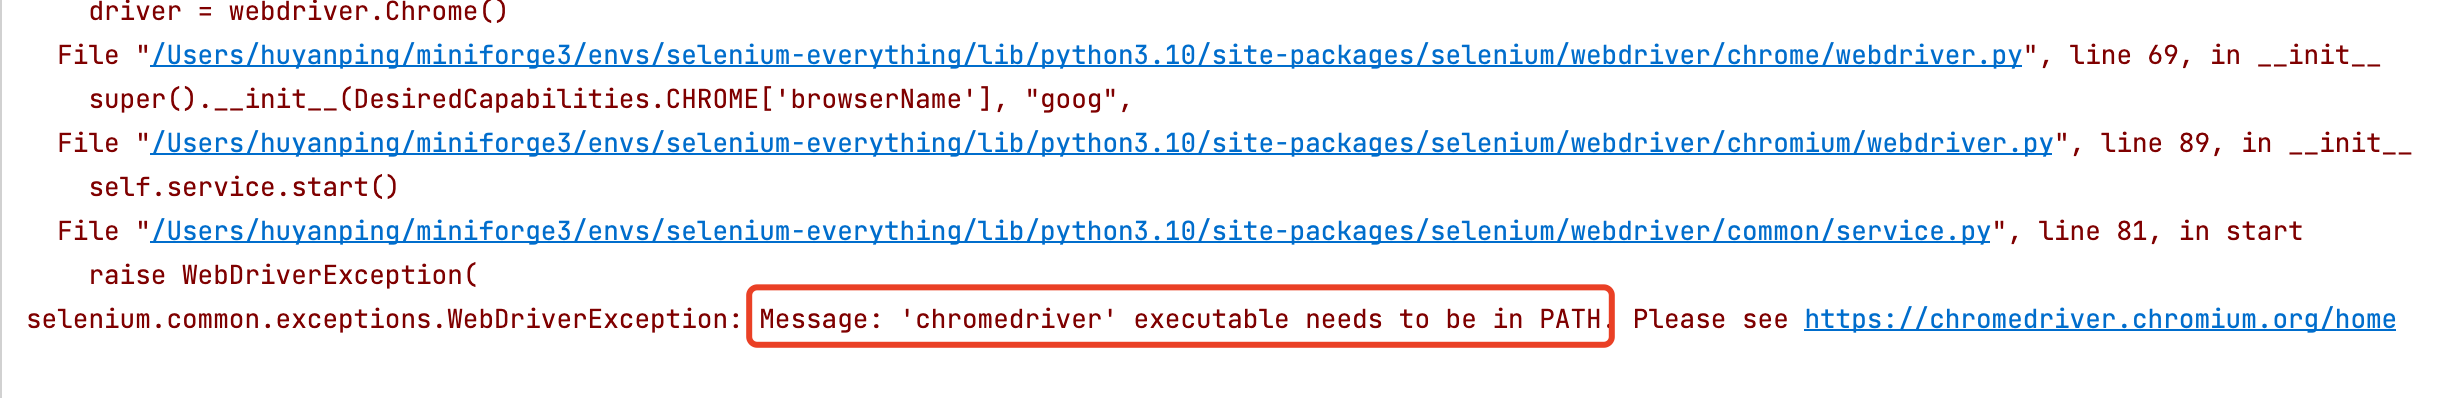Viewport: 2442px width, 398px height.
Task: Click inside the red highlighted error message box
Action: 1180,317
